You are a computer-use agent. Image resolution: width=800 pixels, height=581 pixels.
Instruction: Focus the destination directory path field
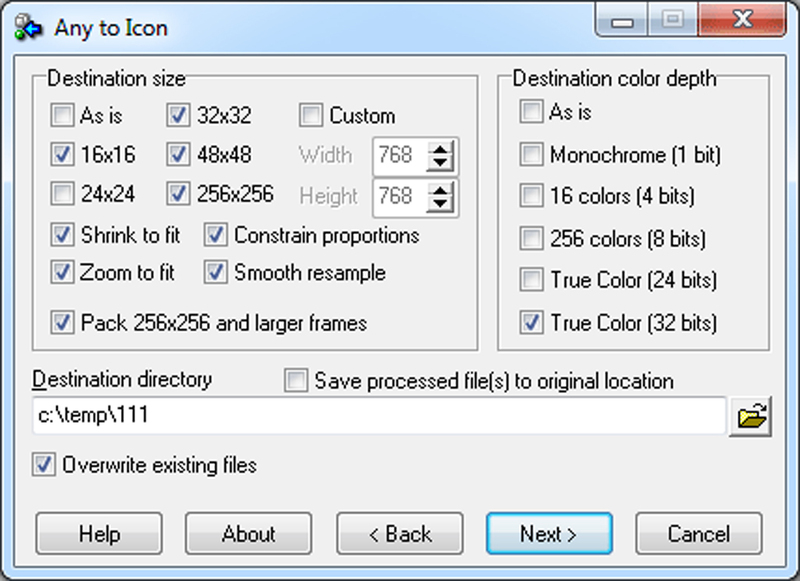[x=379, y=416]
